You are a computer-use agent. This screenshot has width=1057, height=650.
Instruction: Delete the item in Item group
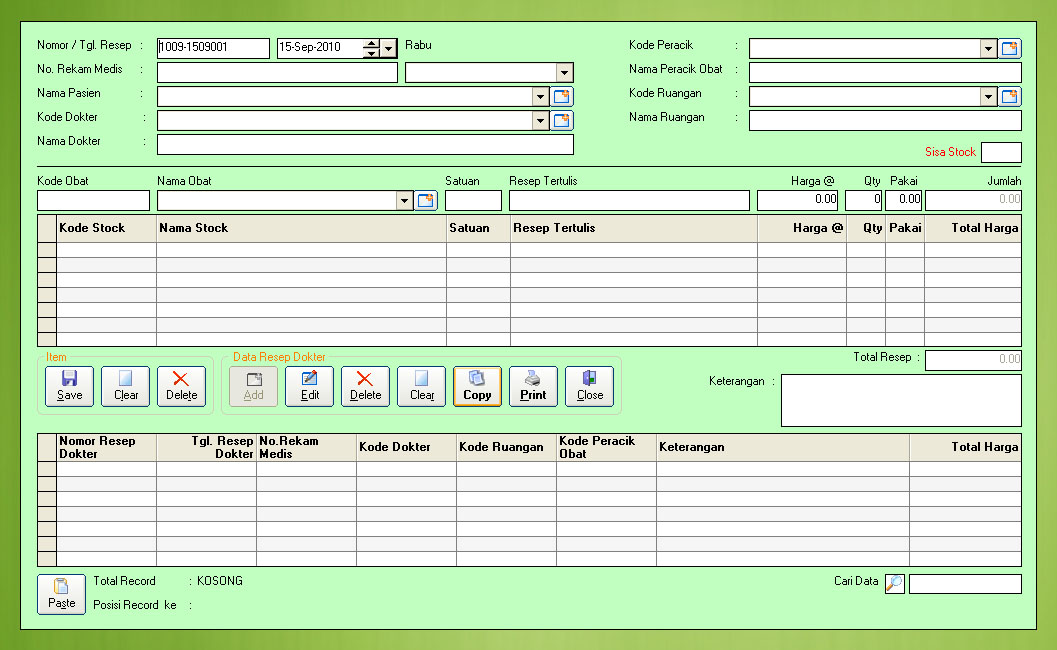(x=181, y=386)
